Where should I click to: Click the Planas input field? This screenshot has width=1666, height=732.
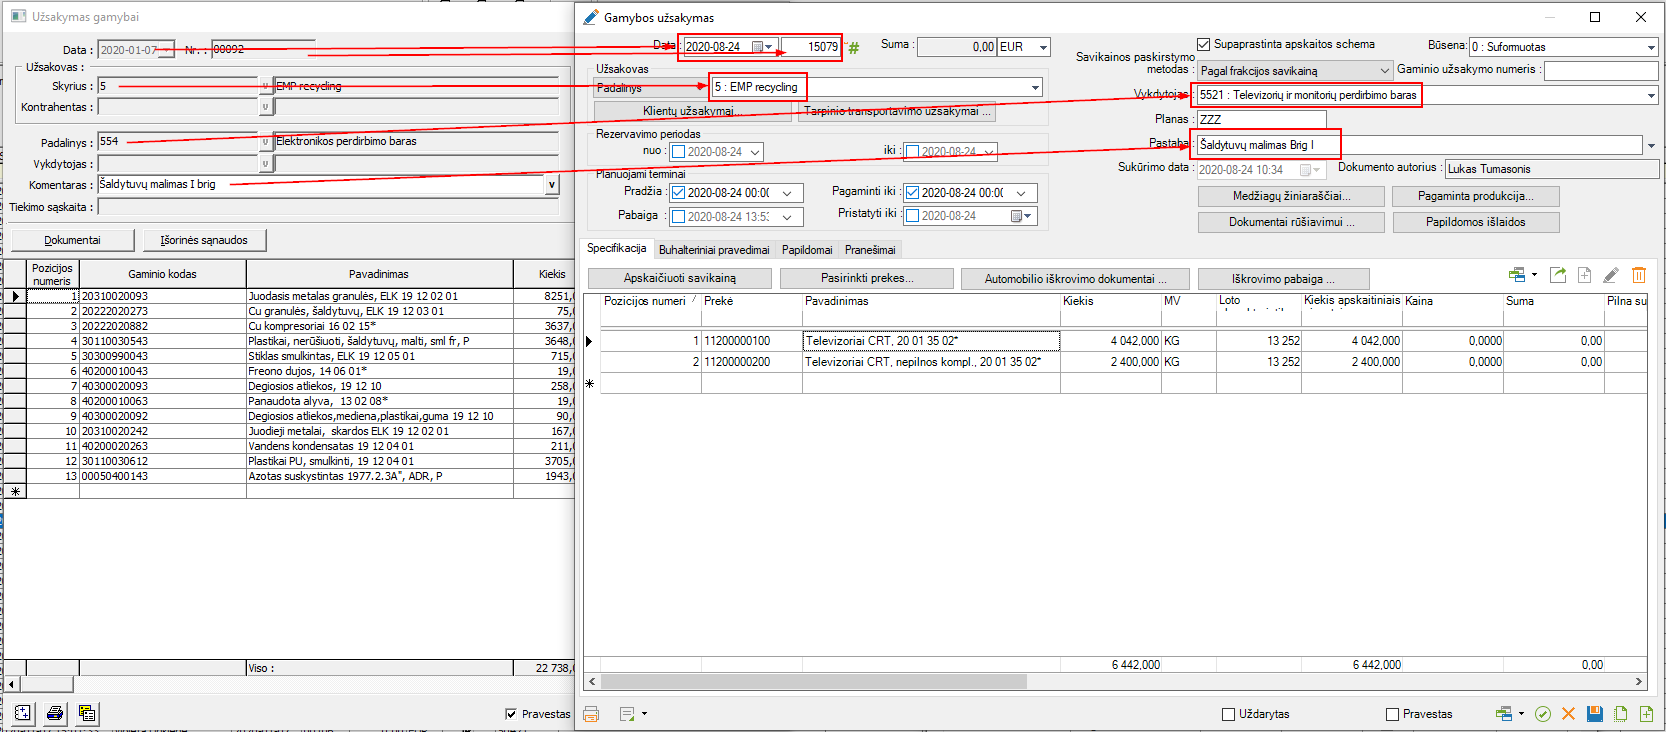click(x=1261, y=119)
